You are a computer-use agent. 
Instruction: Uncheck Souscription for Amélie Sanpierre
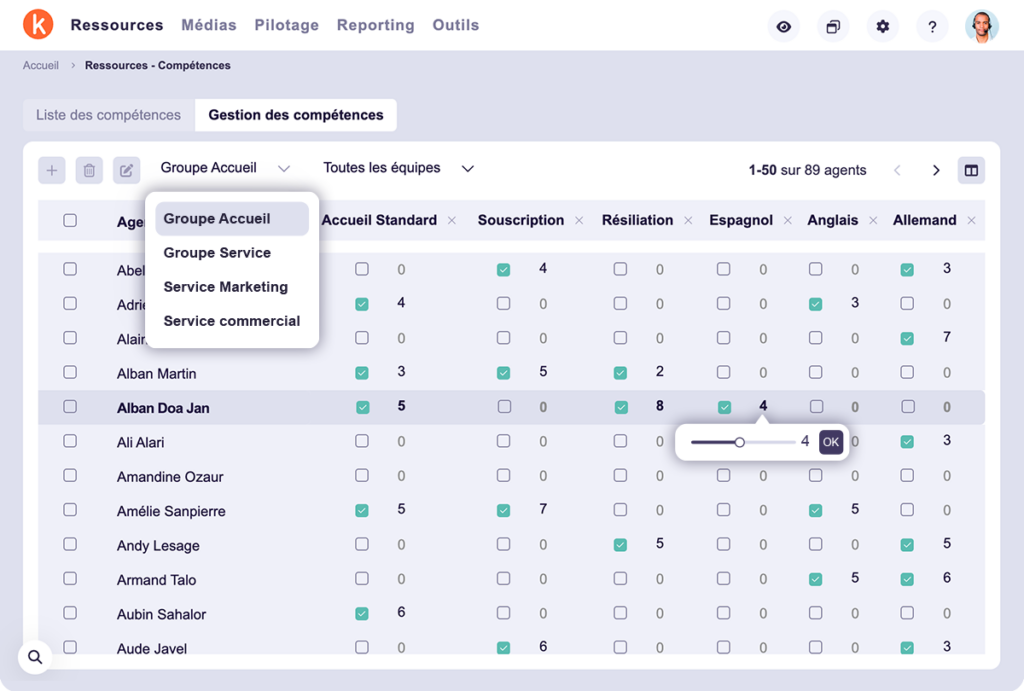tap(504, 511)
